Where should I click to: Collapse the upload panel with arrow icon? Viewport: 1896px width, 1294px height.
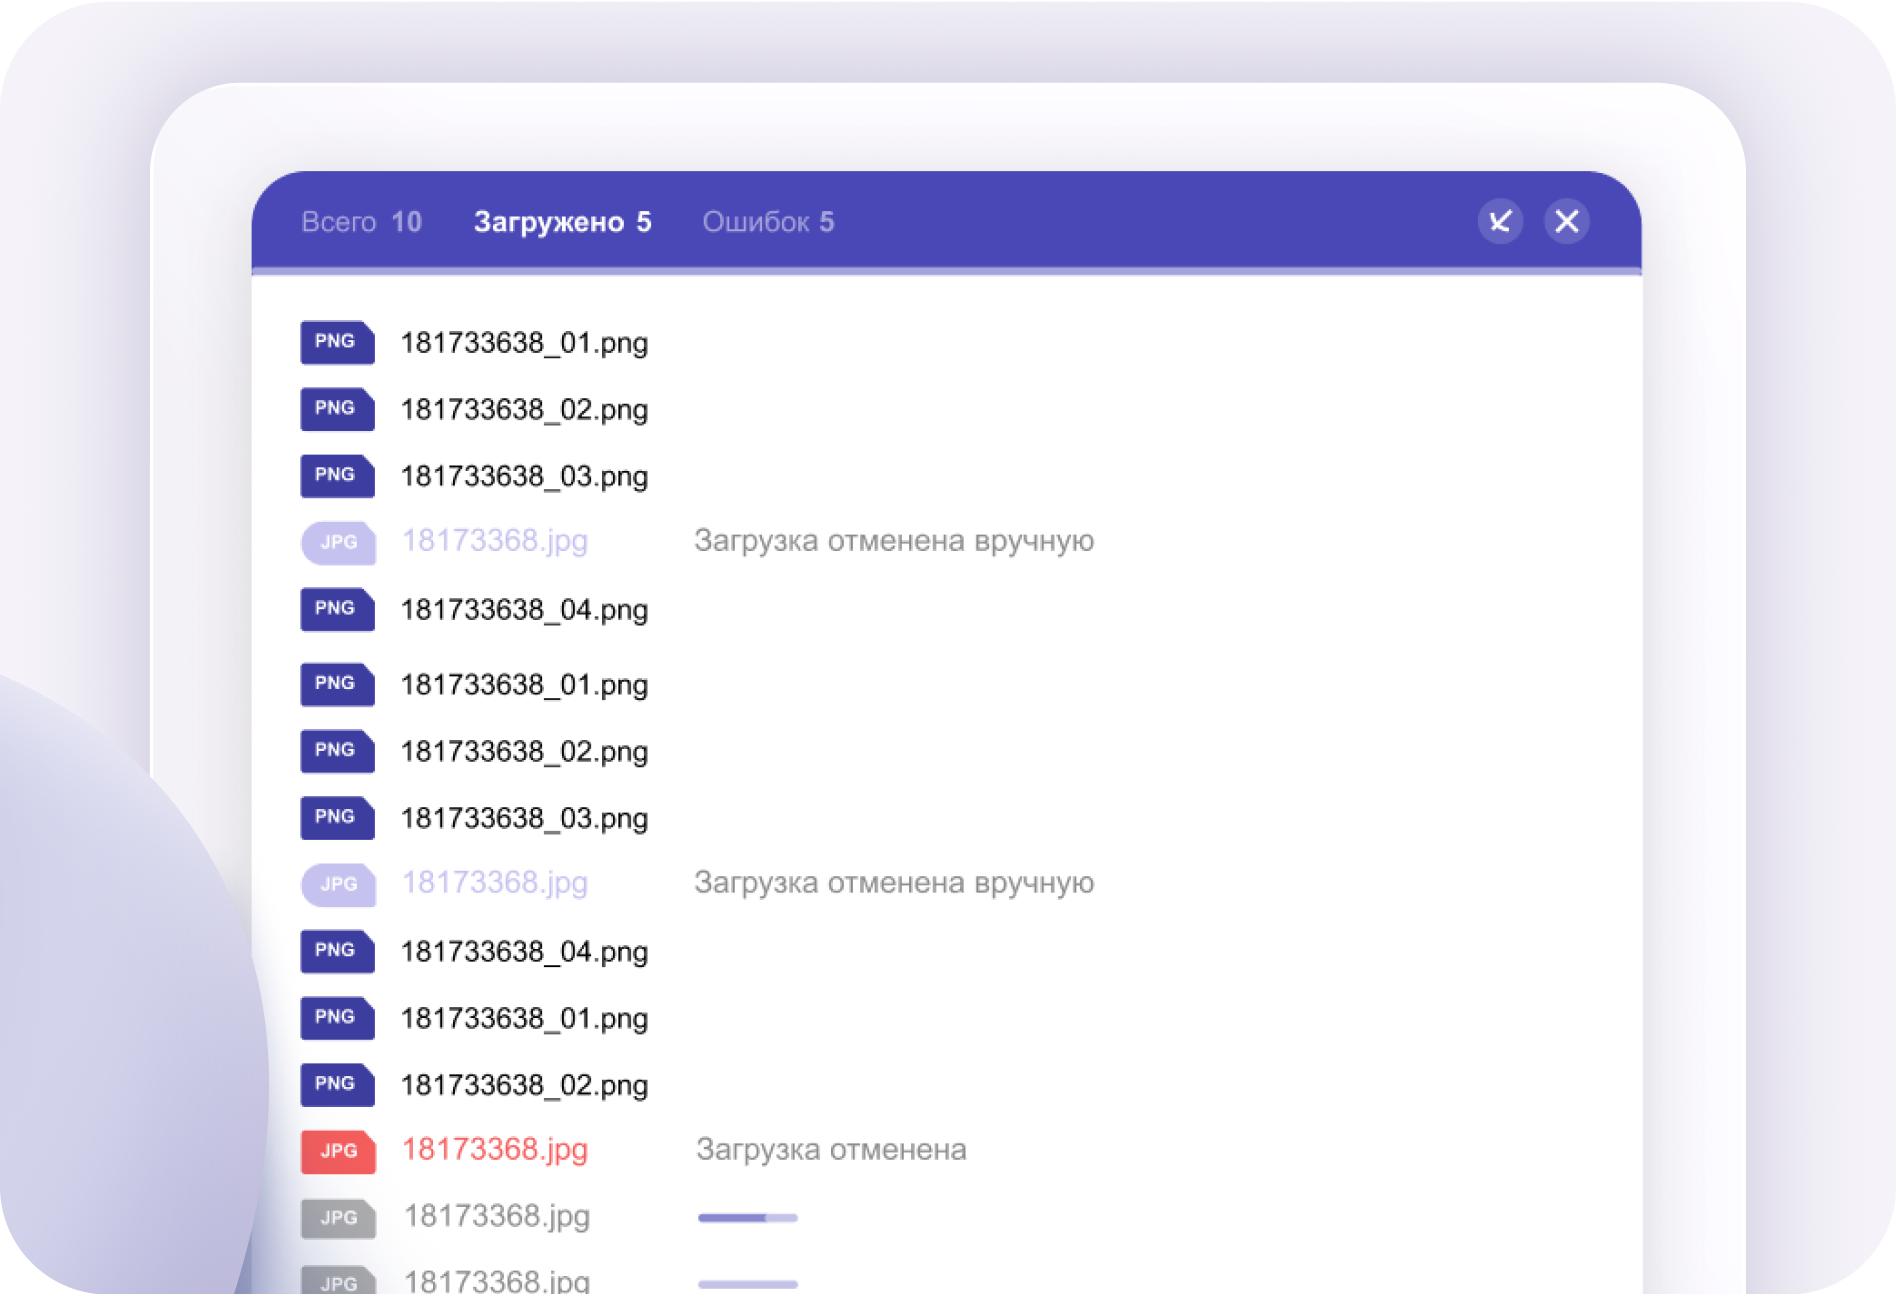(x=1500, y=221)
